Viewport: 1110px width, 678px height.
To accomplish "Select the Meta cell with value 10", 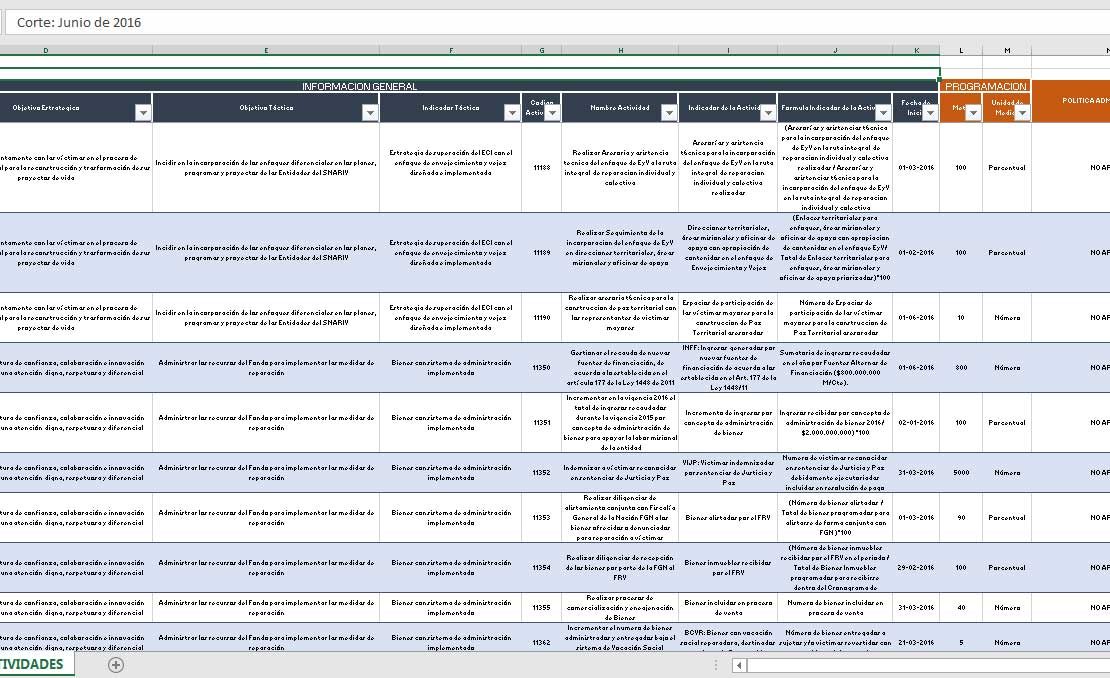I will (x=961, y=318).
